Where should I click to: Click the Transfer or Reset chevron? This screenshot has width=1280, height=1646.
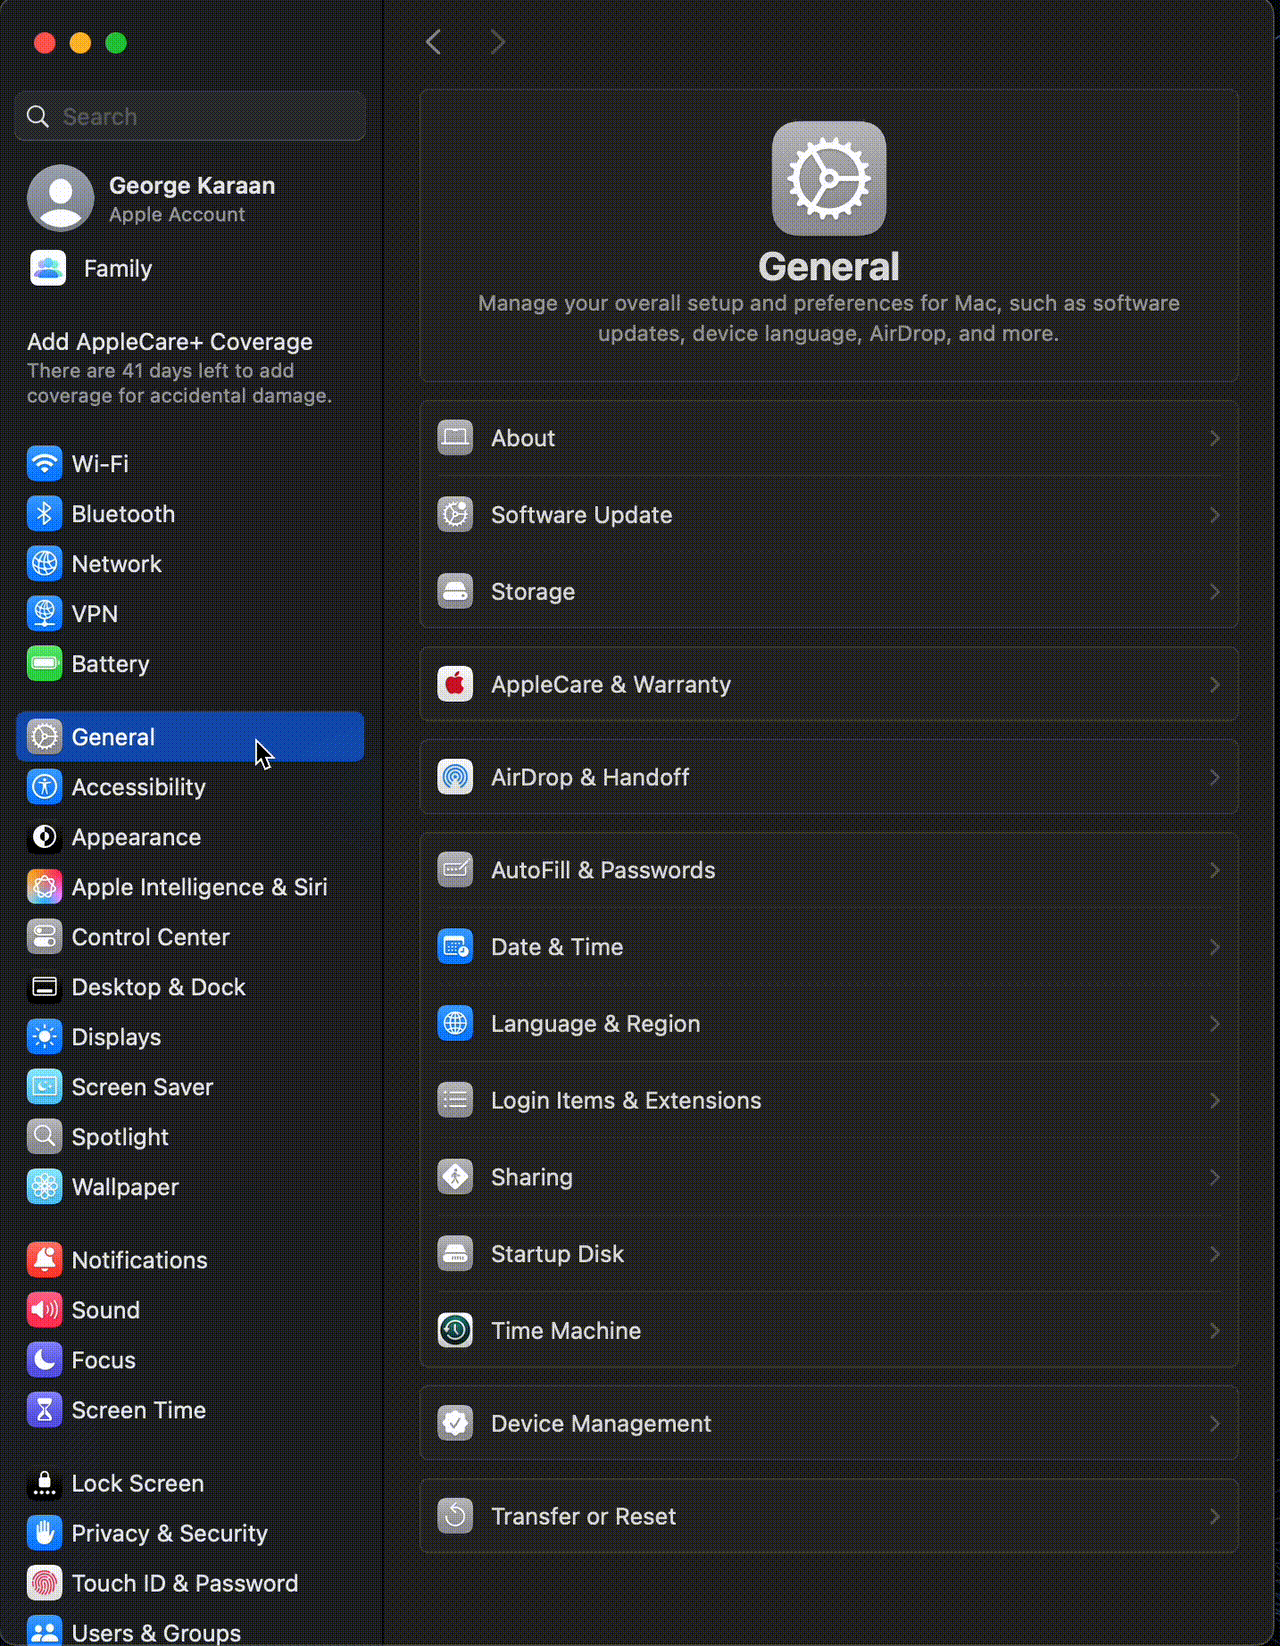click(1215, 1517)
